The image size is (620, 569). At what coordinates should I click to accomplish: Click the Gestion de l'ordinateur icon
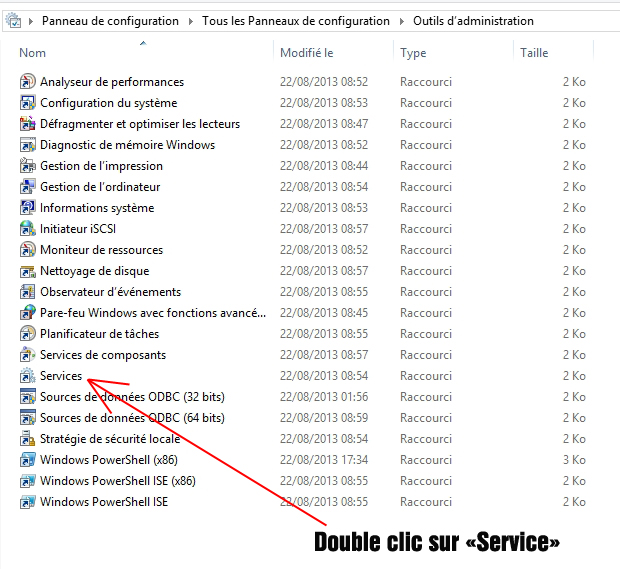[x=28, y=186]
